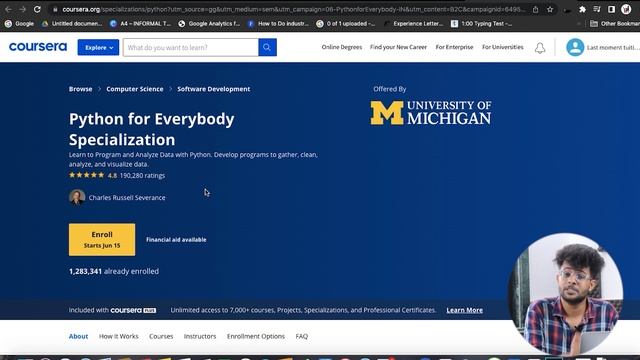Viewport: 640px width, 360px height.
Task: Click Charles Russell Severance's profile photo
Action: [x=77, y=197]
